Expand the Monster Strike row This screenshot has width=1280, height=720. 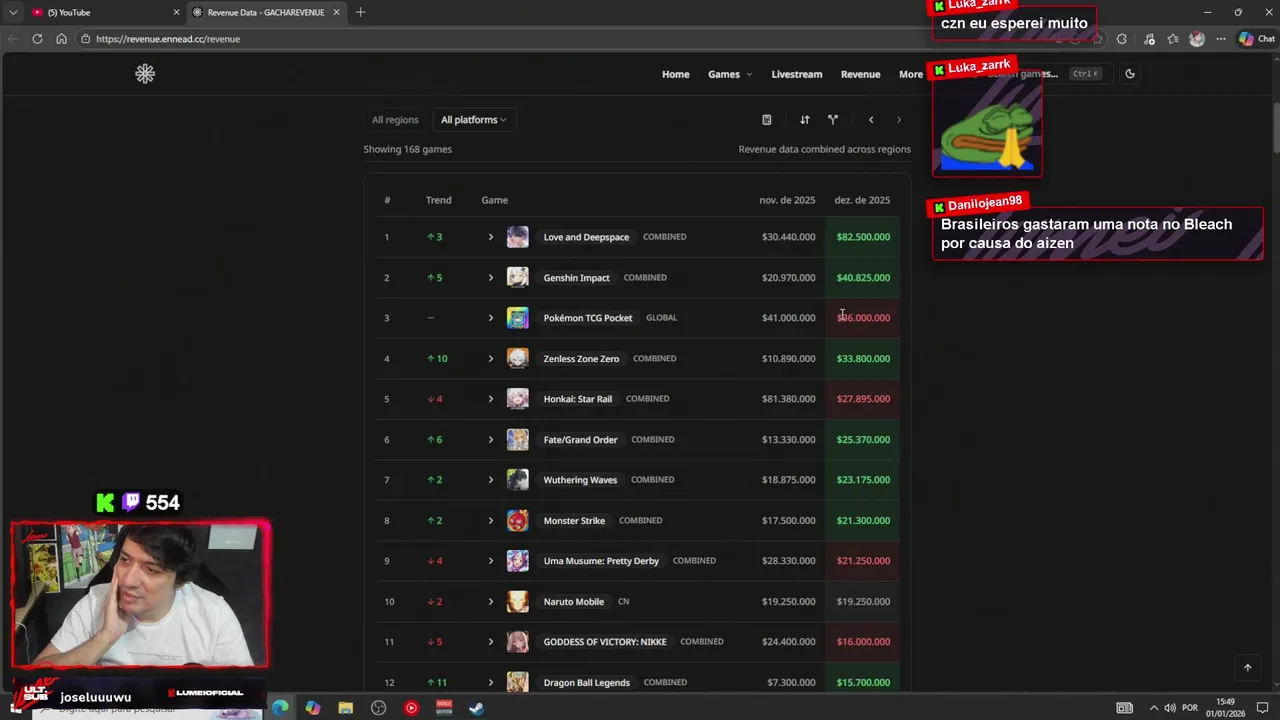click(491, 521)
